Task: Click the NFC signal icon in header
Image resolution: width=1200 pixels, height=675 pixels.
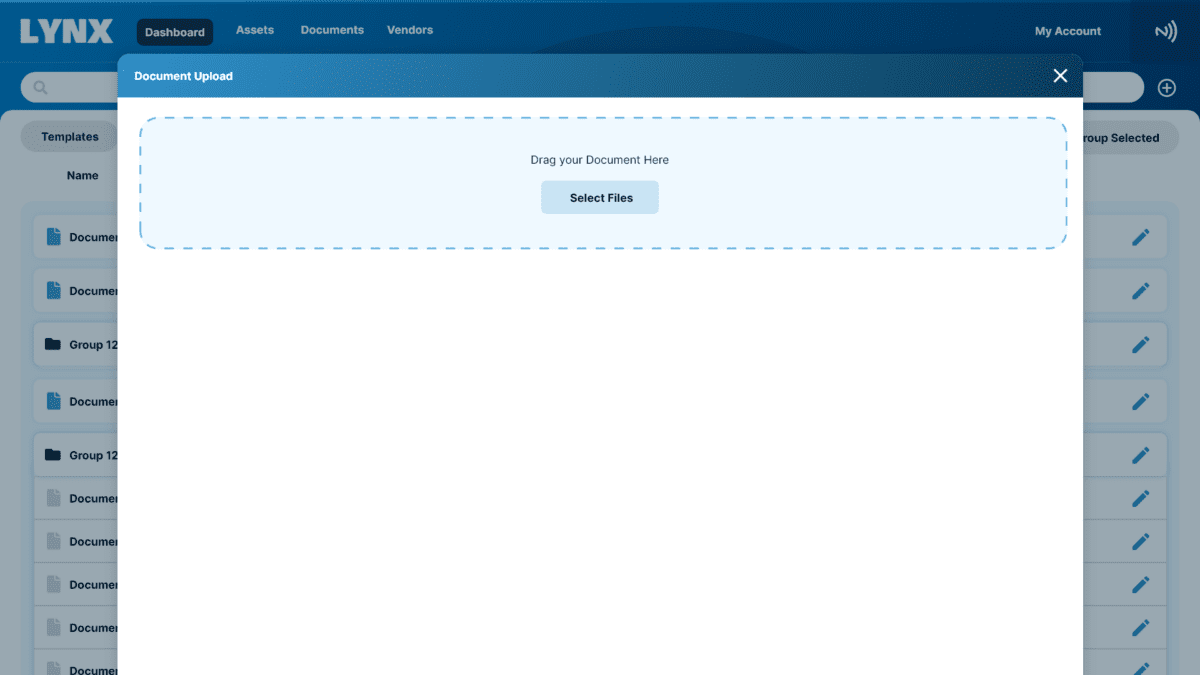Action: click(1165, 32)
